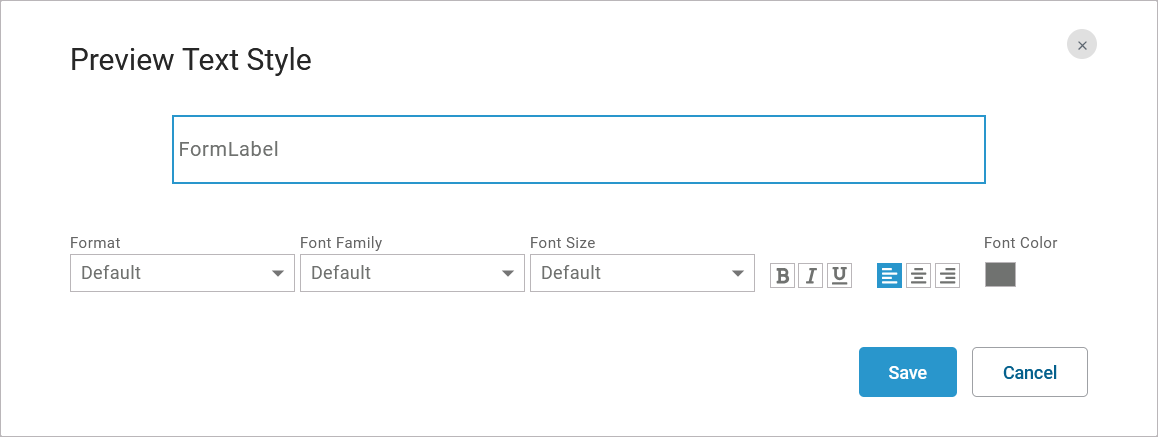
Task: Open the Font Family combo box
Action: 400,273
